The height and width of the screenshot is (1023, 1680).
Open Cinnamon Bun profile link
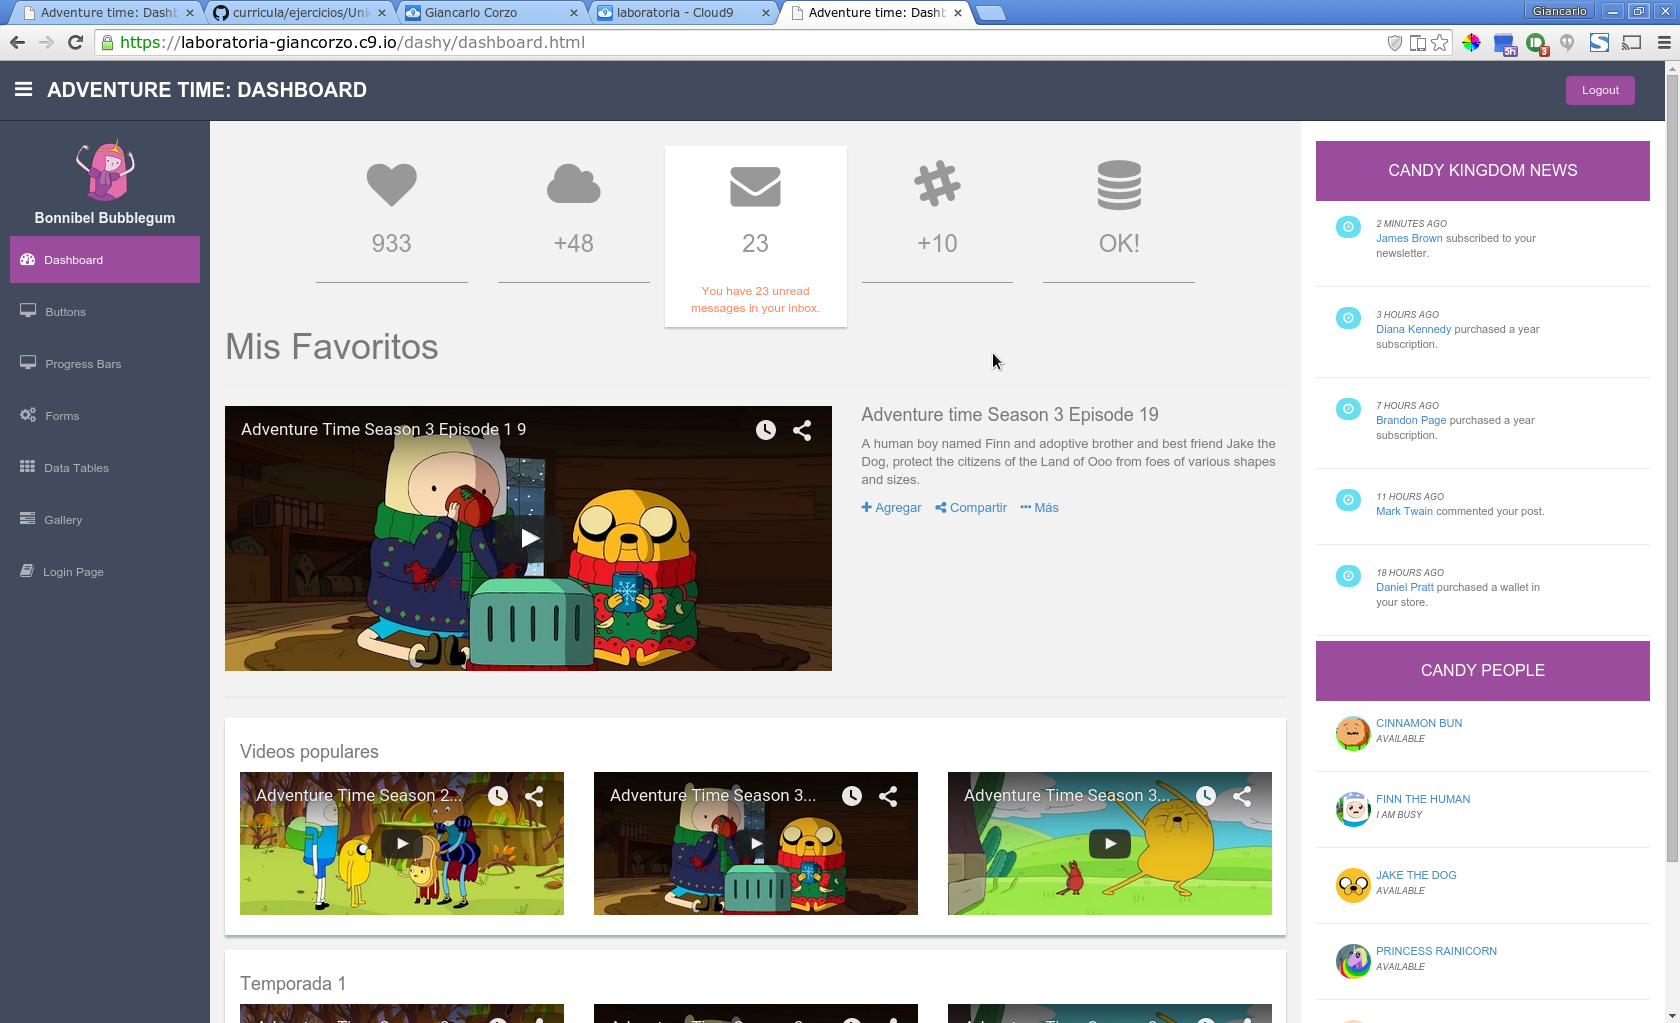1419,723
